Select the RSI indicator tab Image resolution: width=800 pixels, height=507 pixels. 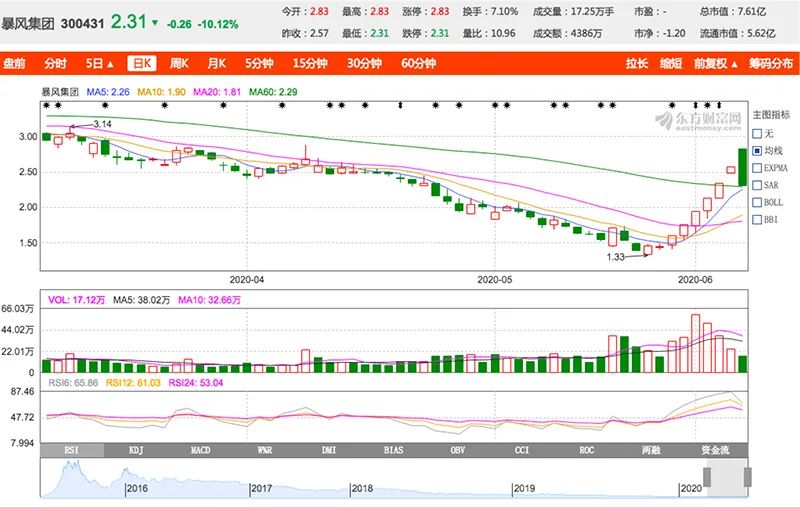coord(72,450)
